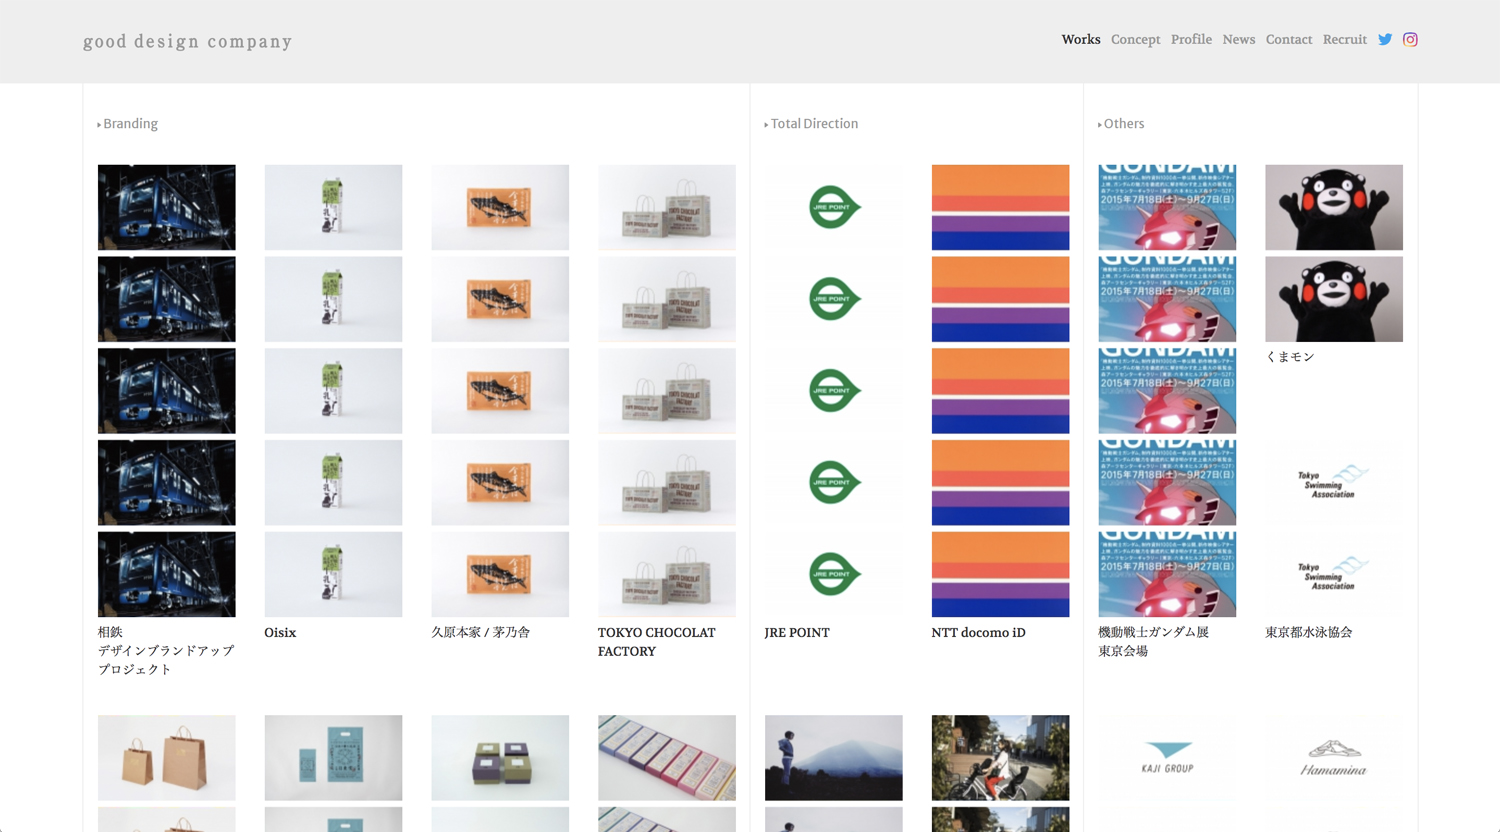Screen dimensions: 1500x832
Task: Open the JRE POINT project title
Action: click(797, 633)
